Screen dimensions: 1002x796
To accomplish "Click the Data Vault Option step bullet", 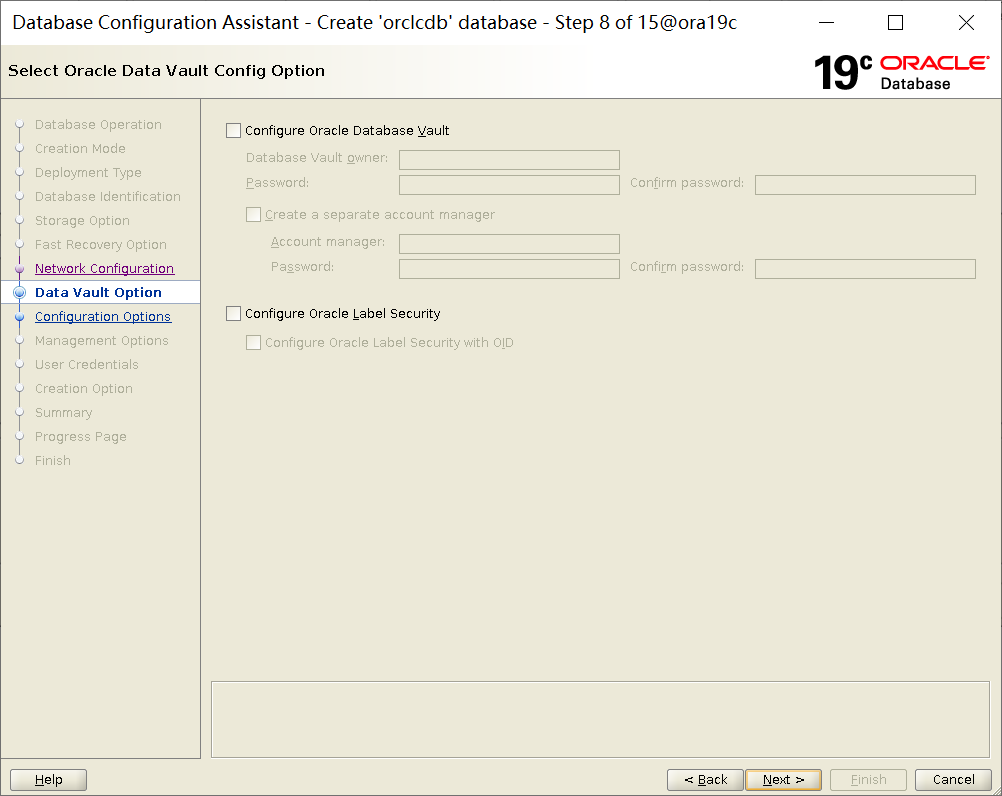I will coord(20,293).
